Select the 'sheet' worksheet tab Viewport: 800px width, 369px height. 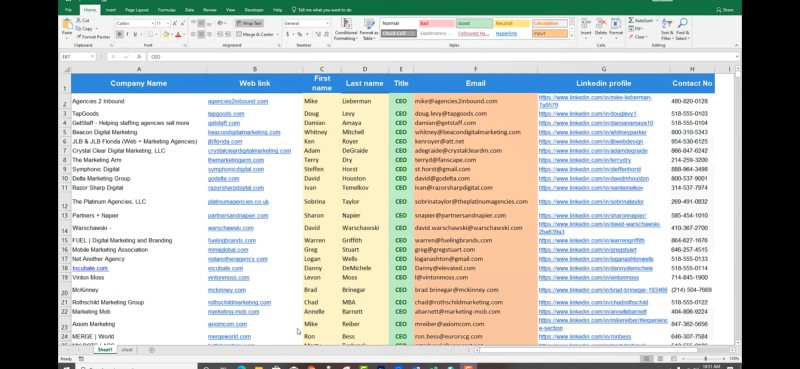pos(127,350)
